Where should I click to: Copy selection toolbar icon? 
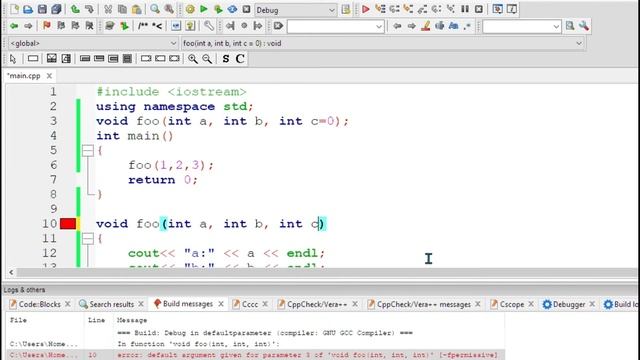click(122, 9)
